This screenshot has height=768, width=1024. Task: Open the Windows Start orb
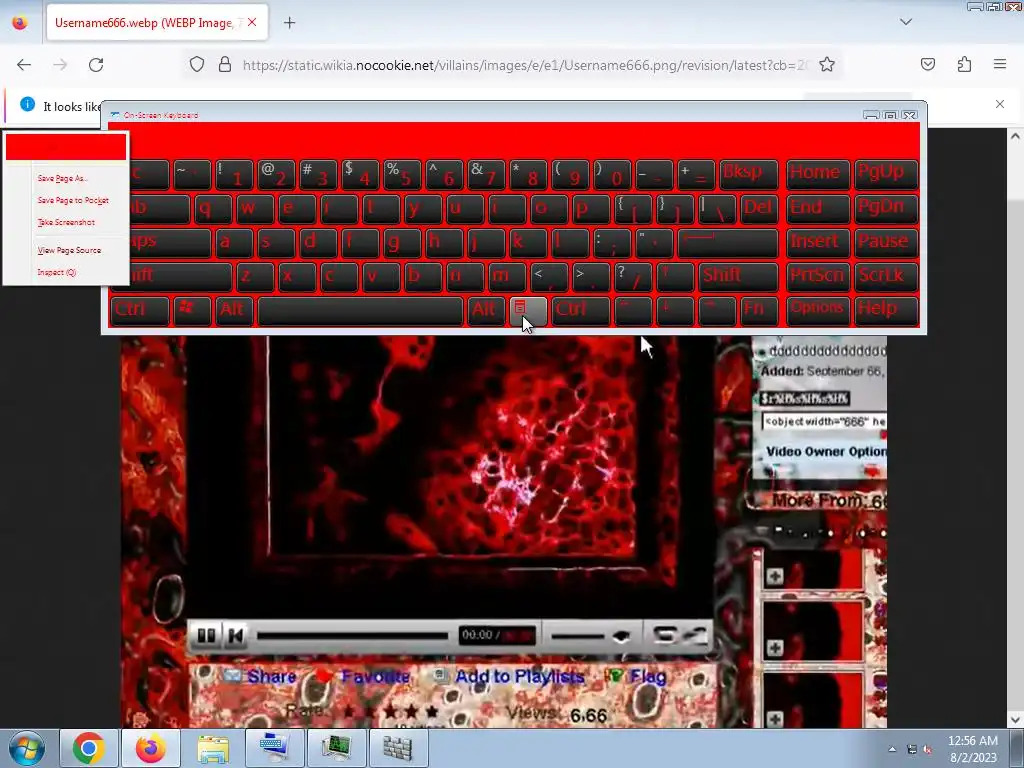click(x=27, y=748)
